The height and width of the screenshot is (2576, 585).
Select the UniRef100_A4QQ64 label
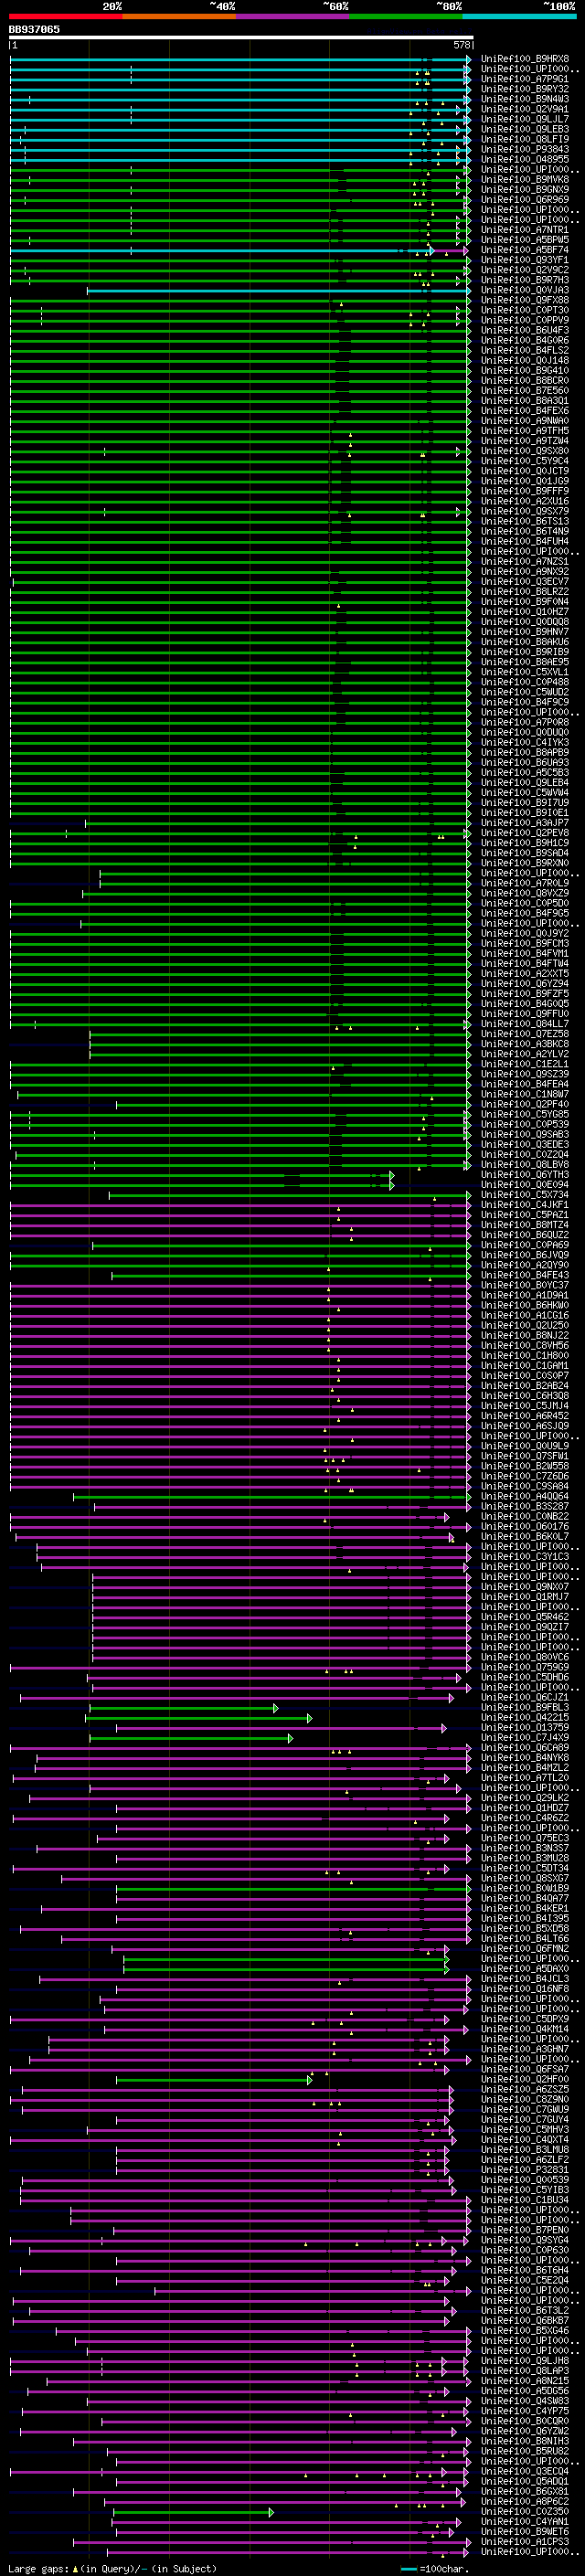tap(525, 1497)
